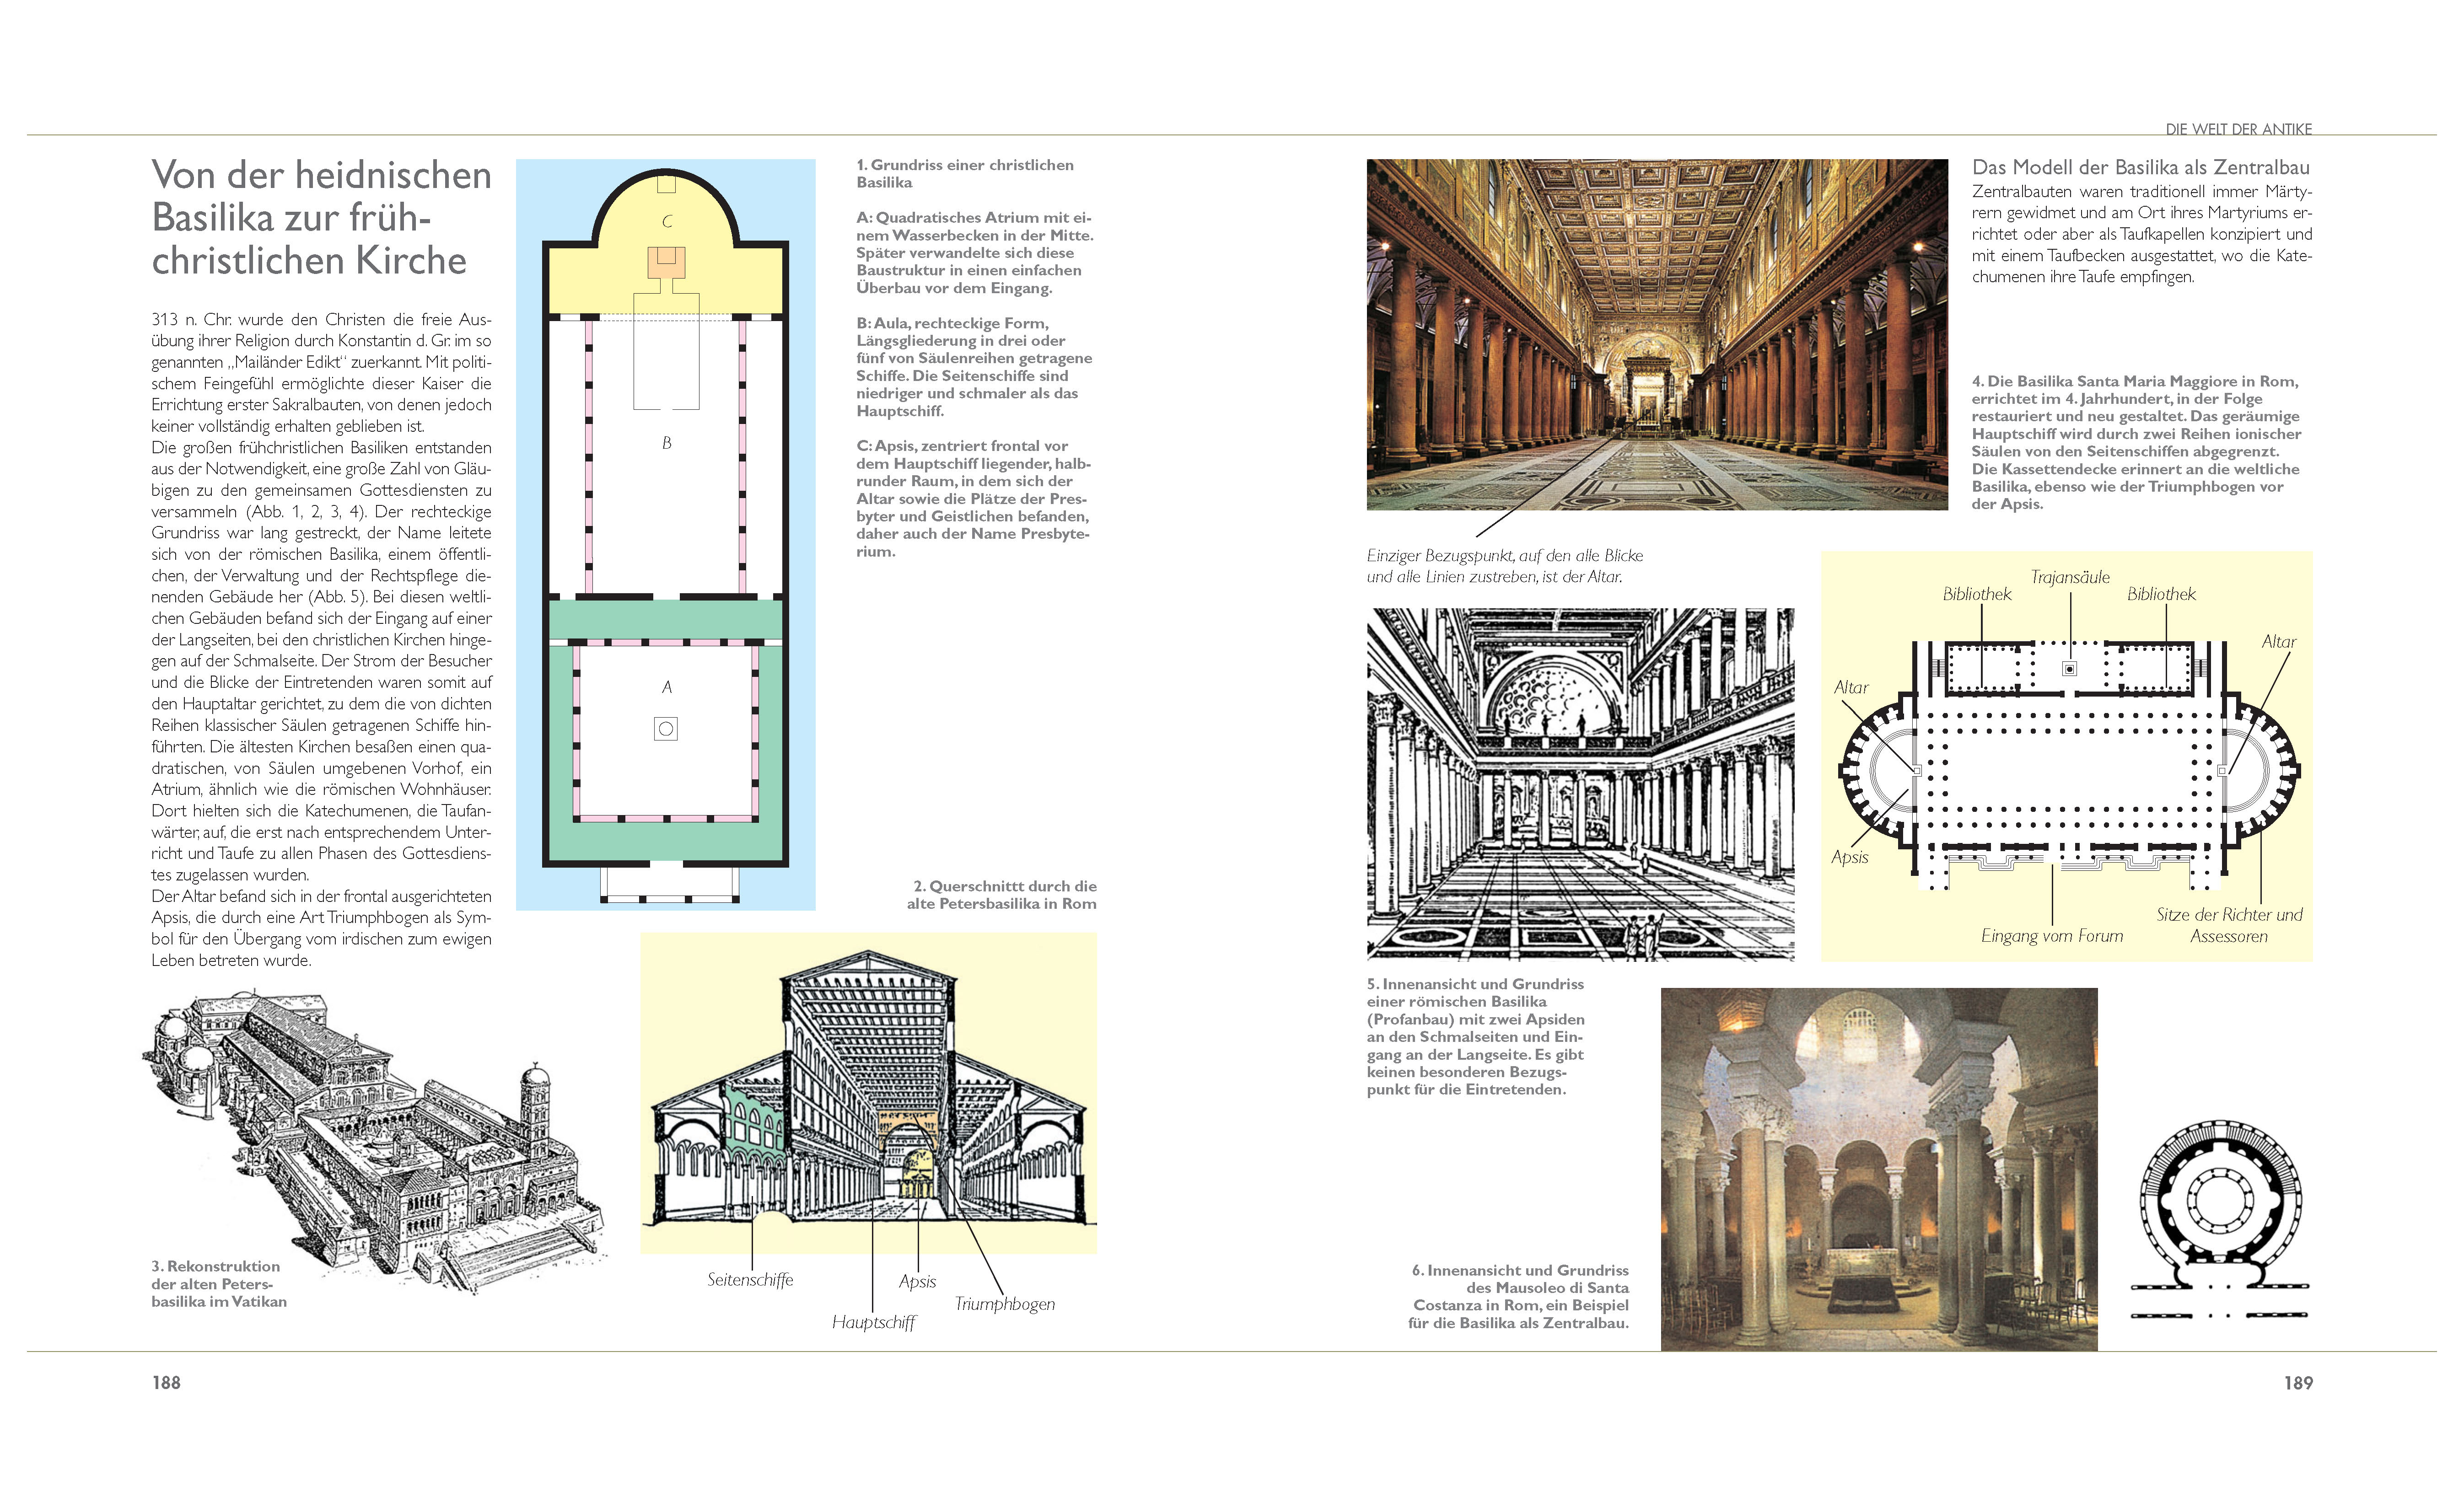Click italic note 'Einziger Bezugspunkt, auf den alle Blicke'
Image resolution: width=2464 pixels, height=1486 pixels.
coord(1505,566)
